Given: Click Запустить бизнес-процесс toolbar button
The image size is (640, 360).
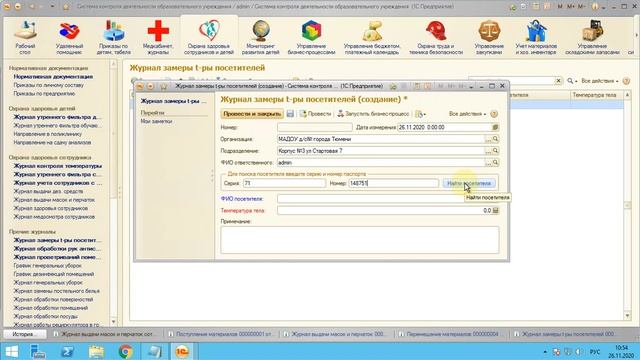Looking at the screenshot, I should click(373, 114).
